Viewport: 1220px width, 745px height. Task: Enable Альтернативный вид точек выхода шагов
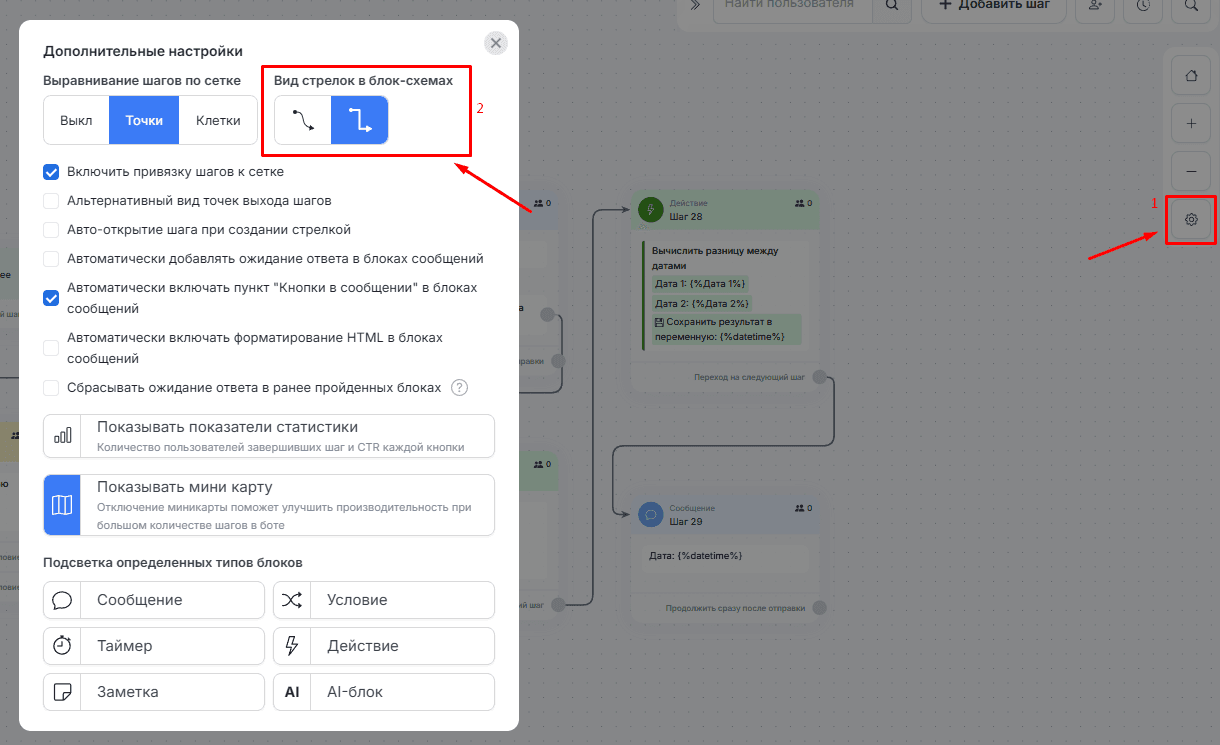click(51, 201)
